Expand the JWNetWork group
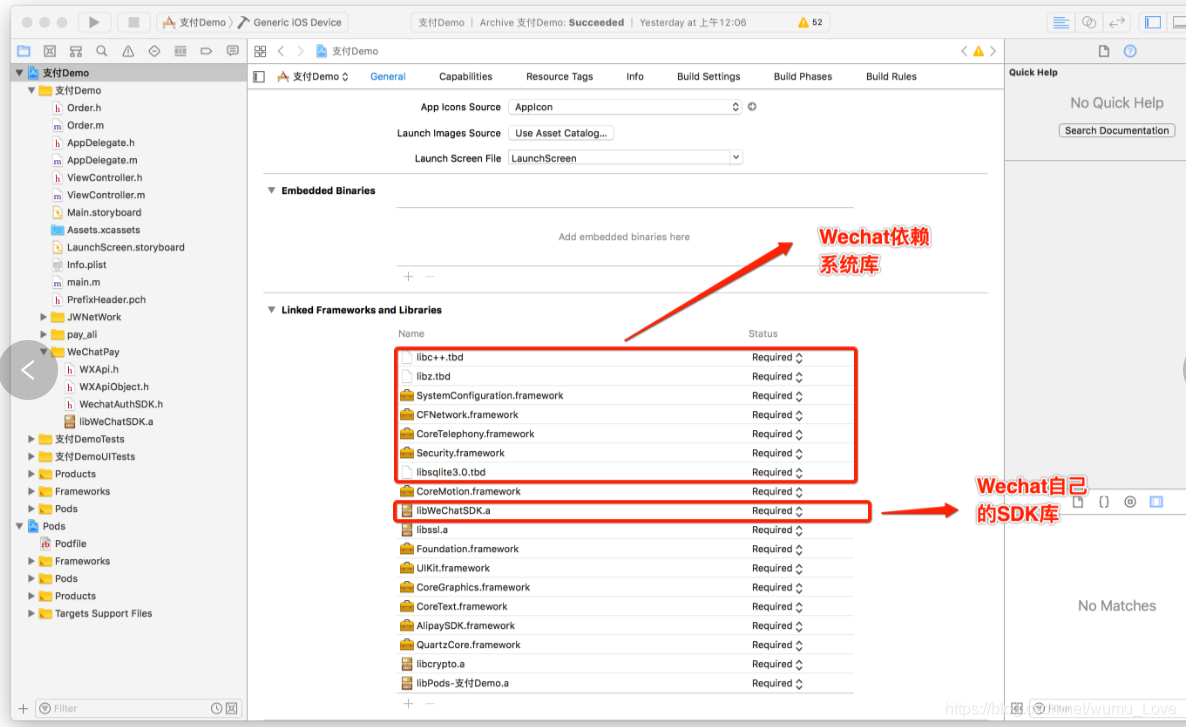Viewport: 1186px width, 727px height. 43,317
